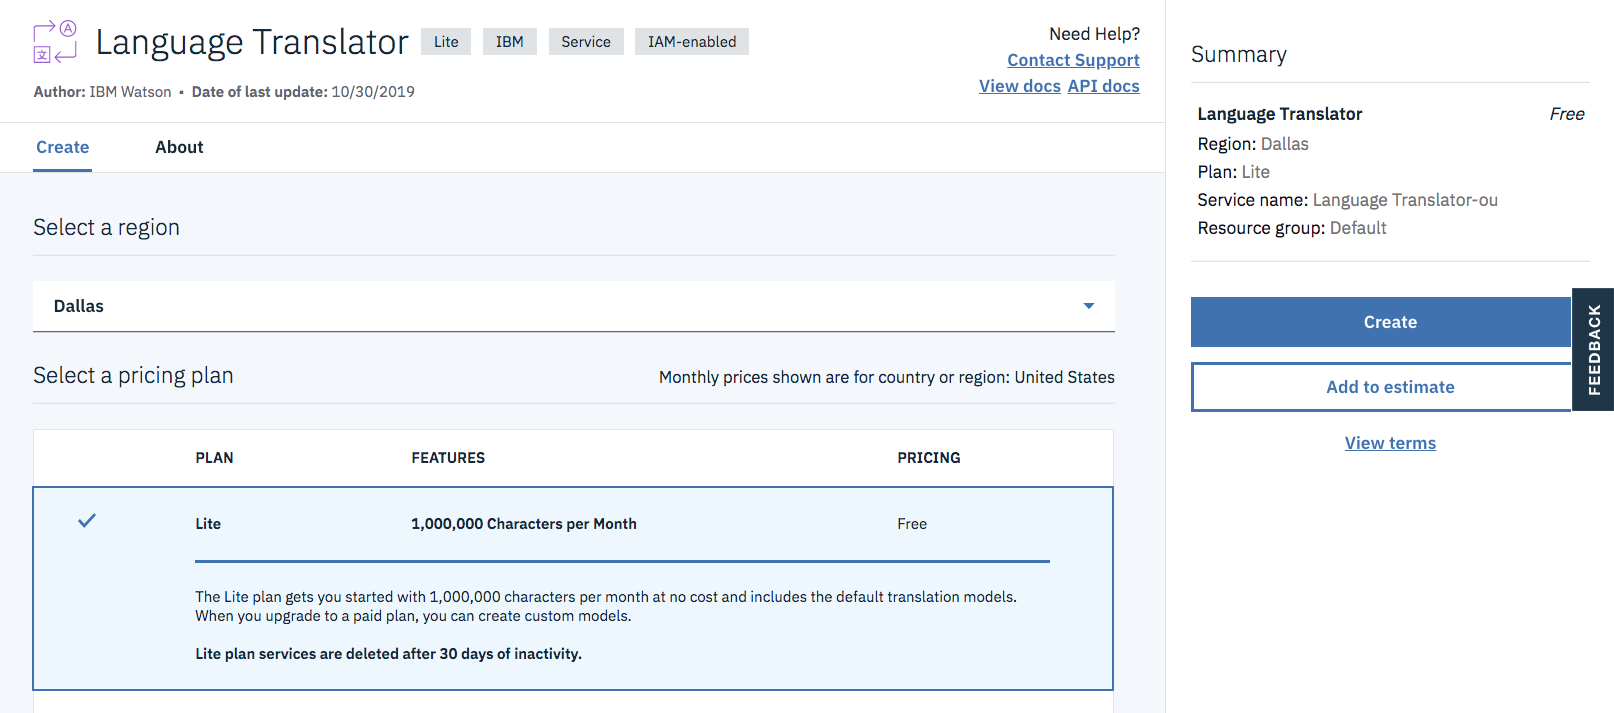
Task: Click the 'Author: IBM Watson' text
Action: tap(103, 92)
